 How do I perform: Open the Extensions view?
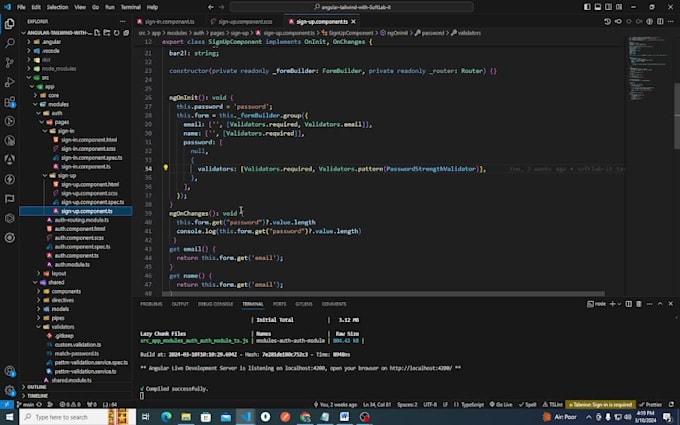coord(10,102)
